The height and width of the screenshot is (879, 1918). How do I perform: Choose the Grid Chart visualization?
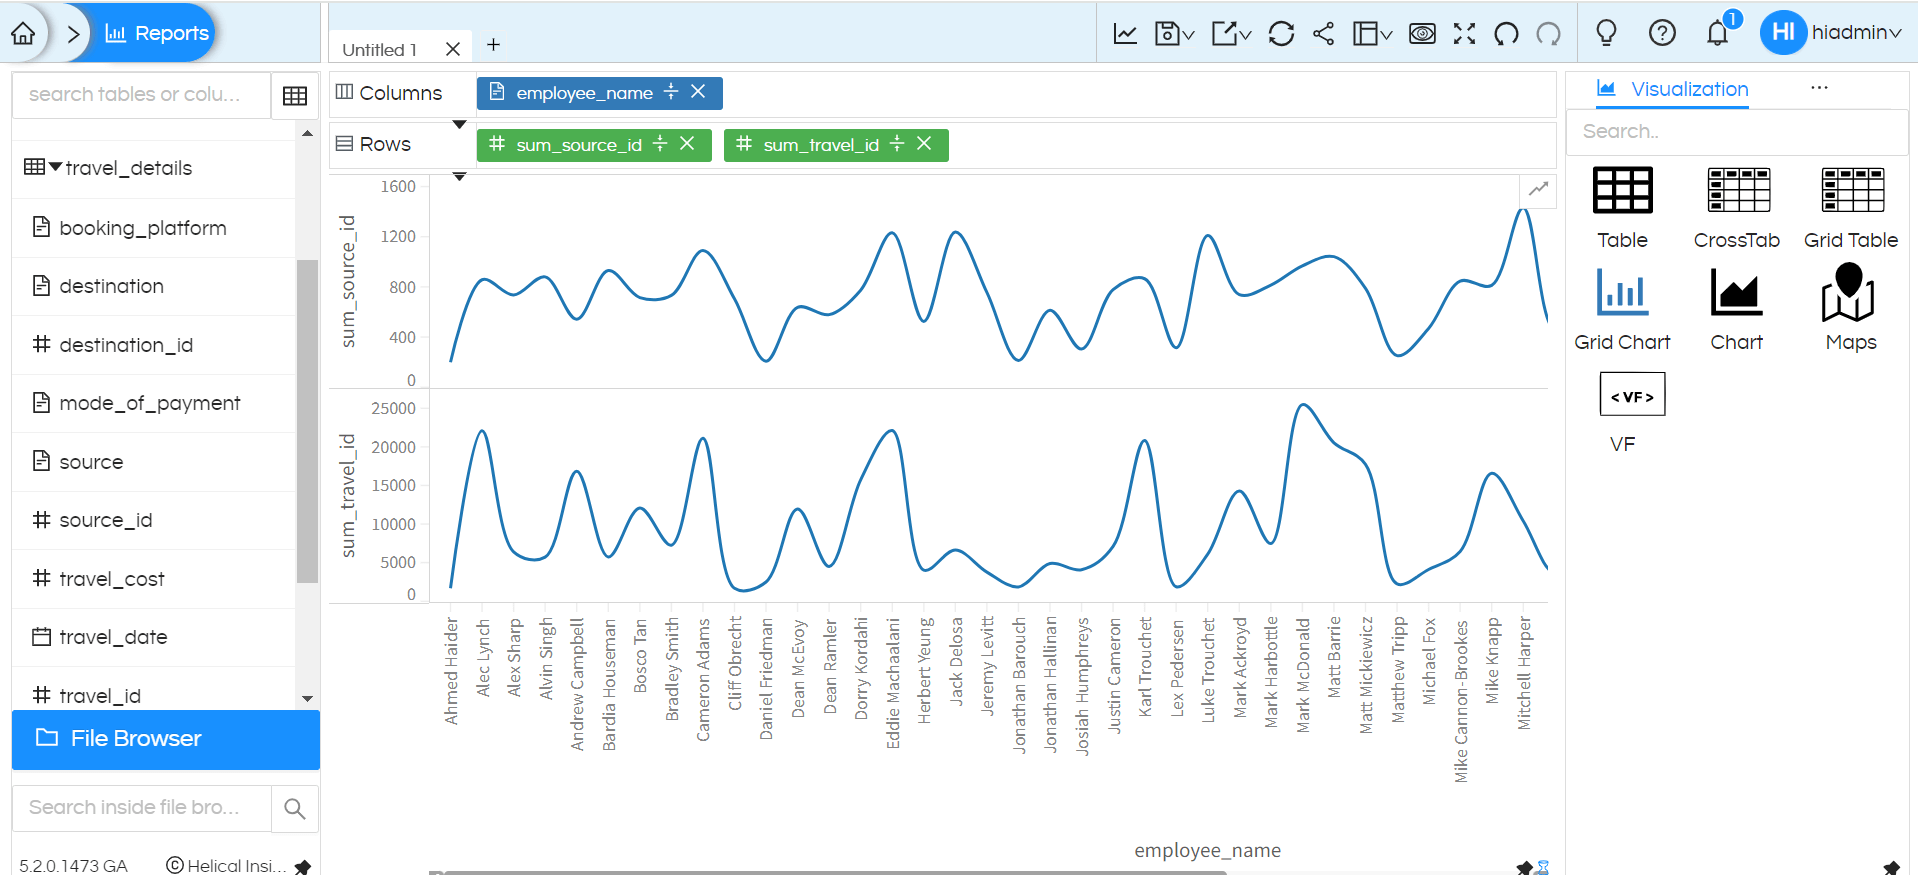[1622, 310]
